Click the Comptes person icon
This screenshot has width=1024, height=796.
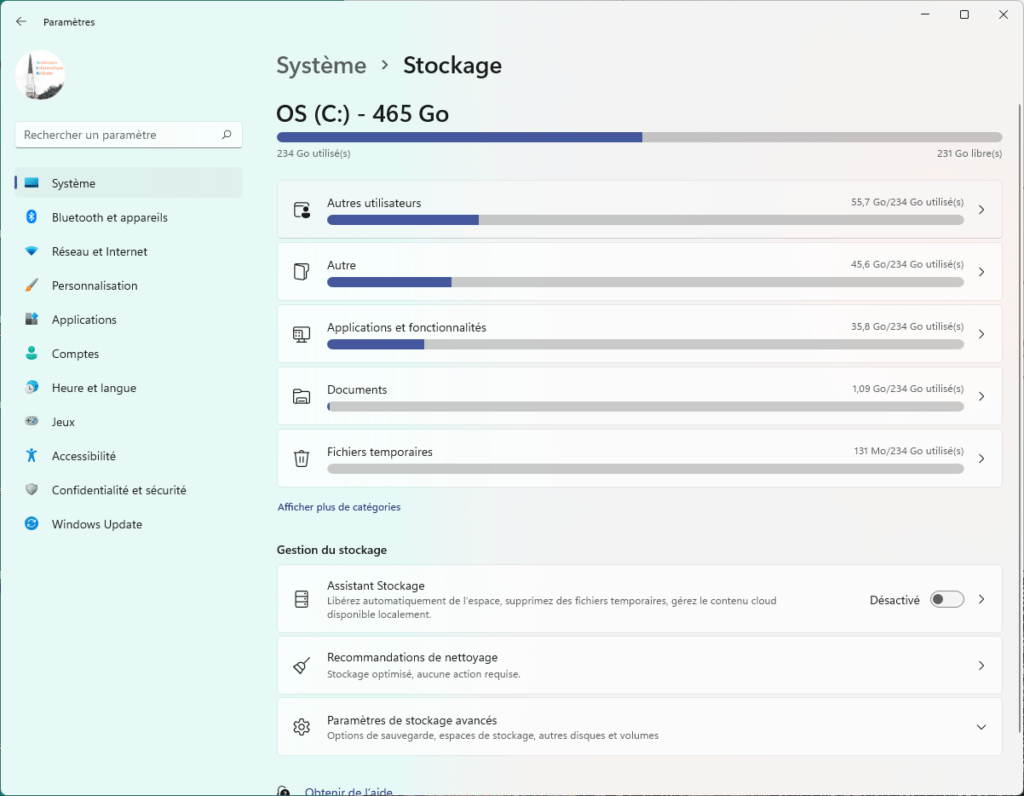coord(31,353)
